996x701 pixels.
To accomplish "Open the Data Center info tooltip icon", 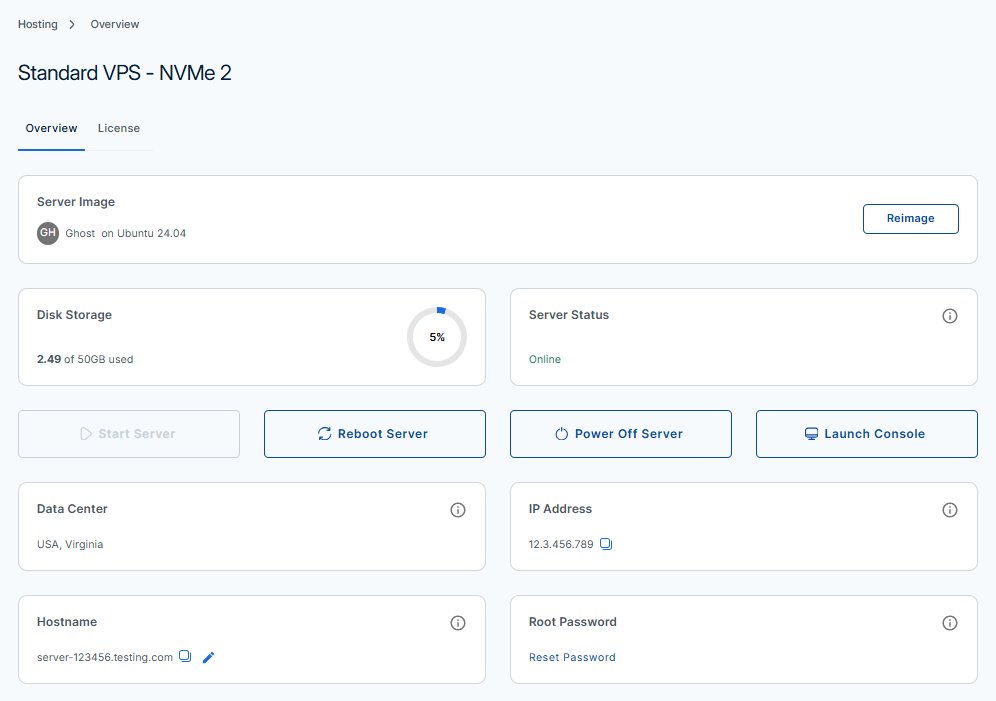I will pos(457,510).
